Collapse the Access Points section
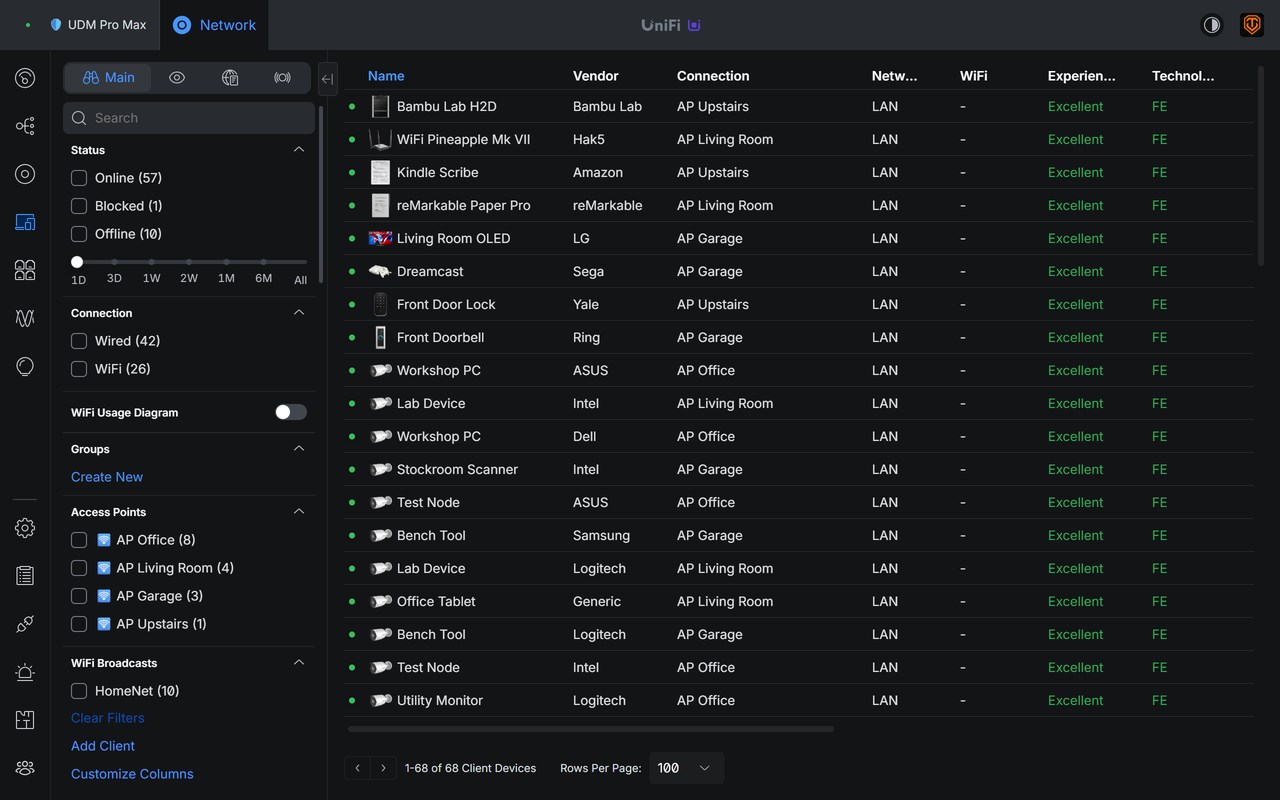Viewport: 1280px width, 800px height. point(298,512)
